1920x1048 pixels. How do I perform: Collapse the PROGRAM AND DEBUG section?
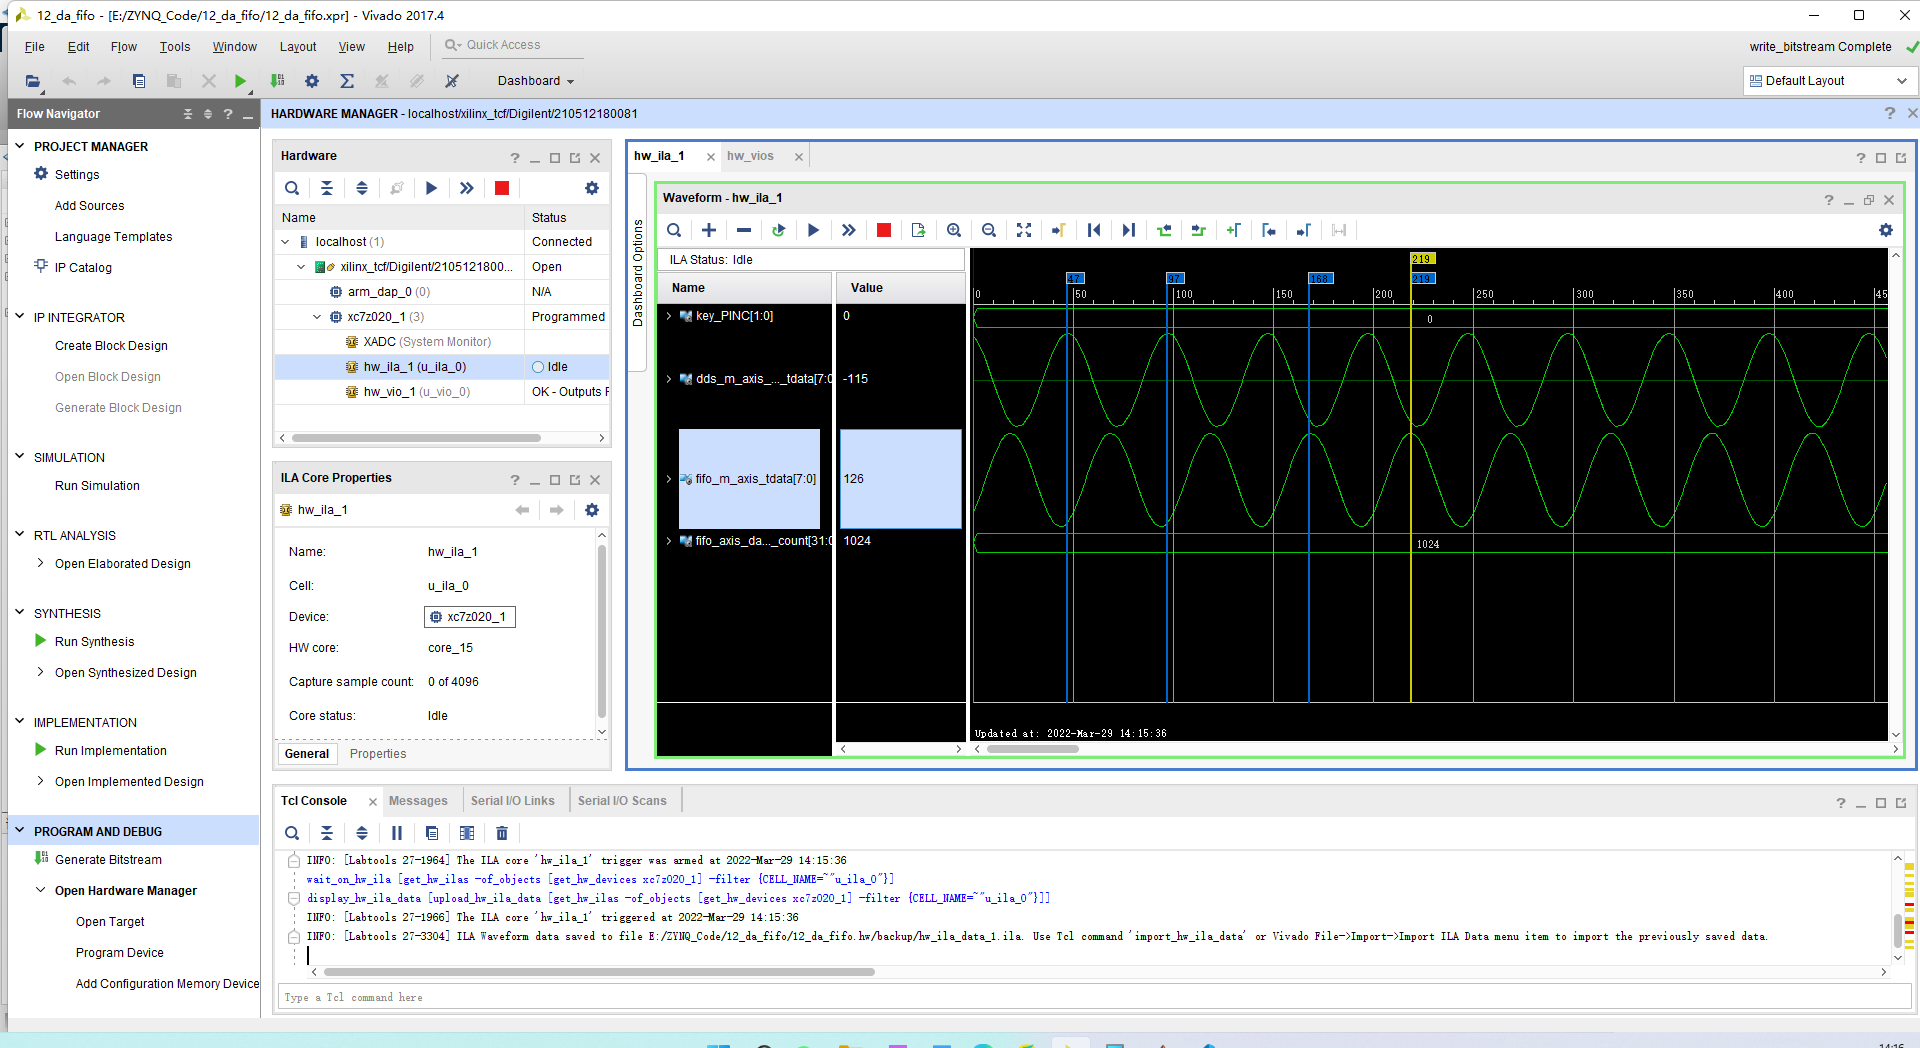coord(20,830)
